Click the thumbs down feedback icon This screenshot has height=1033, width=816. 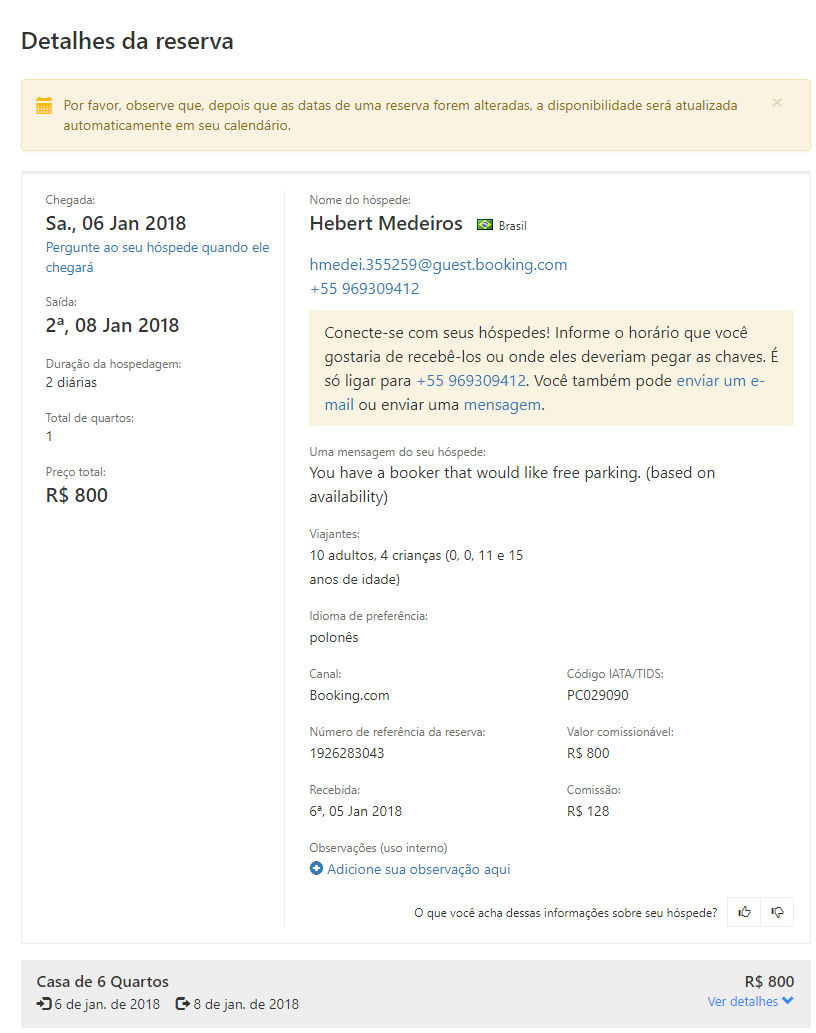pos(777,912)
